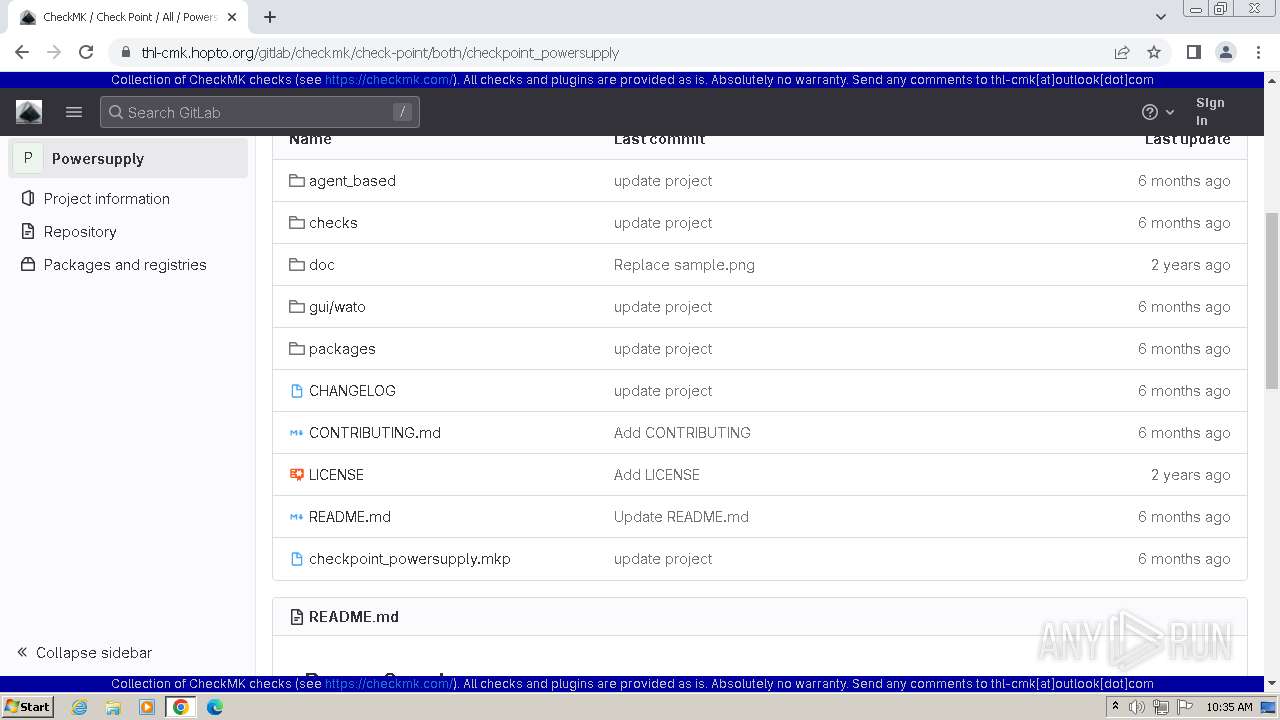Open checkpoint_powersupply.mkp file link
Screen dimensions: 1280x720
410,559
